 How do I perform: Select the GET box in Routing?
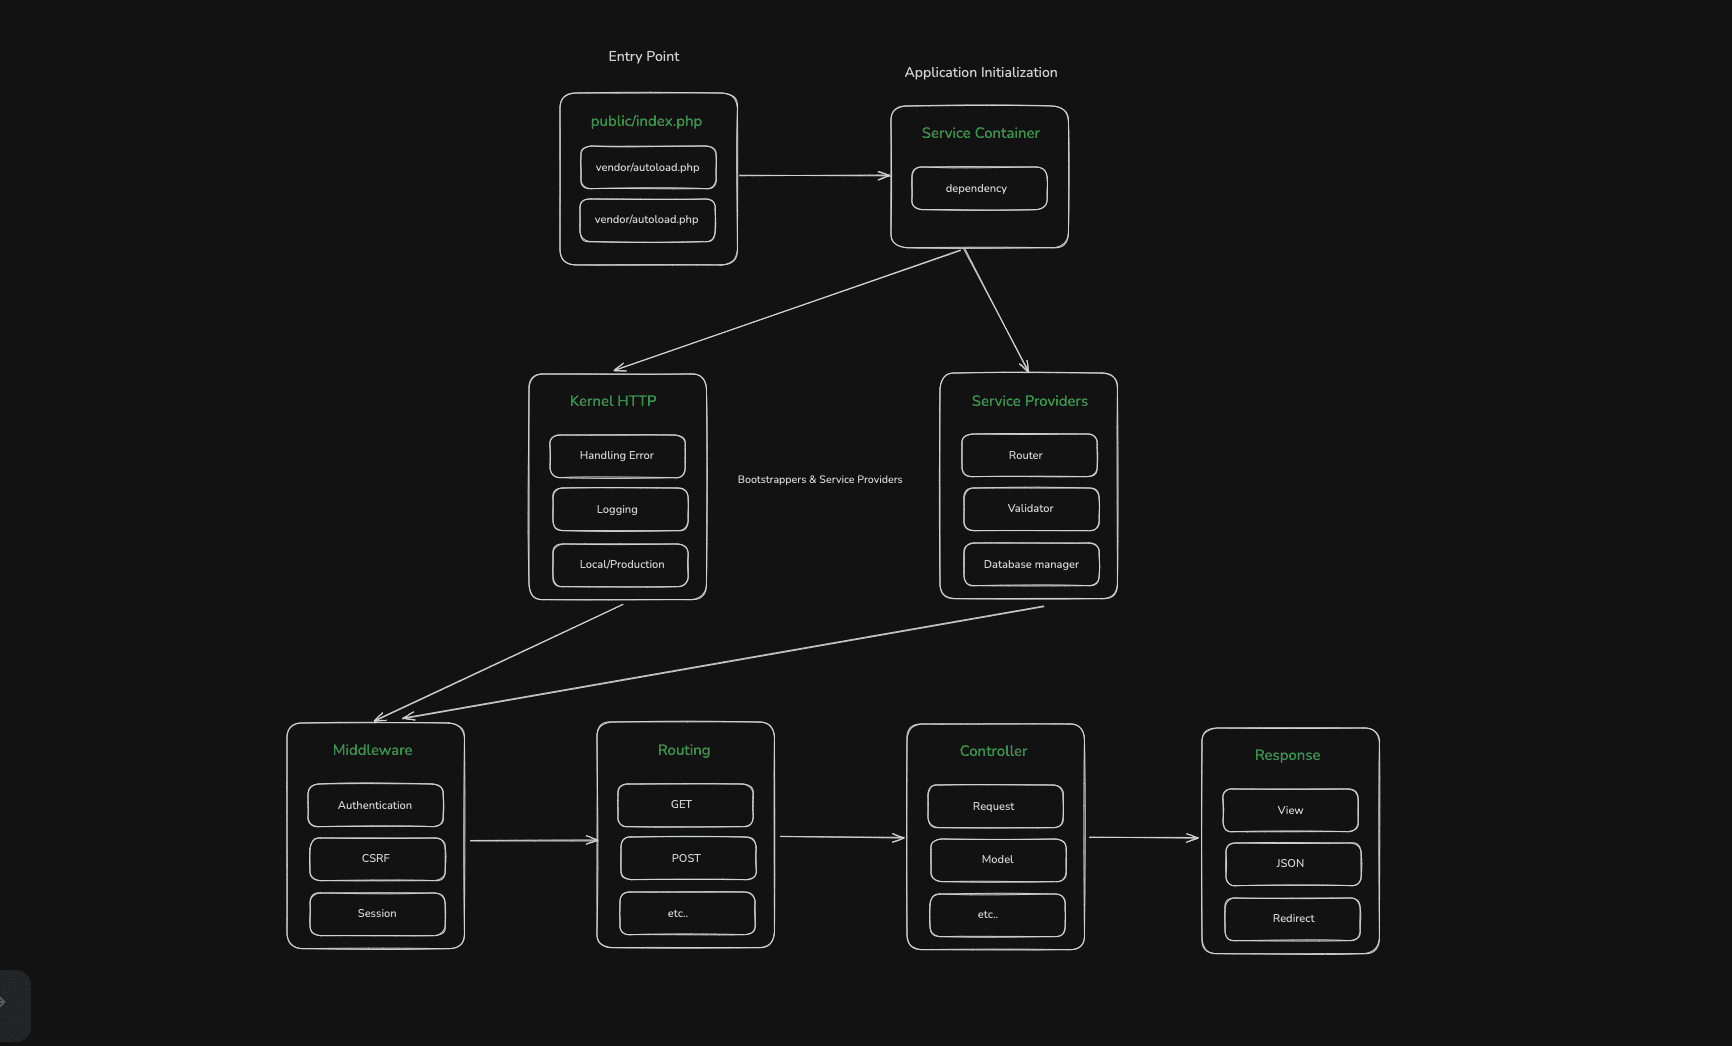point(685,804)
